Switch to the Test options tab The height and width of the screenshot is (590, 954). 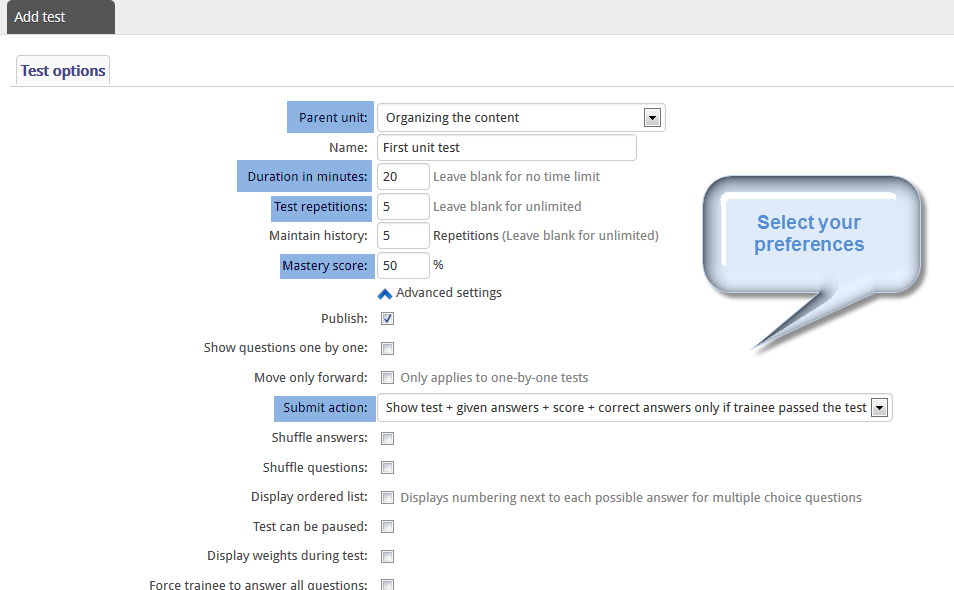pyautogui.click(x=63, y=71)
